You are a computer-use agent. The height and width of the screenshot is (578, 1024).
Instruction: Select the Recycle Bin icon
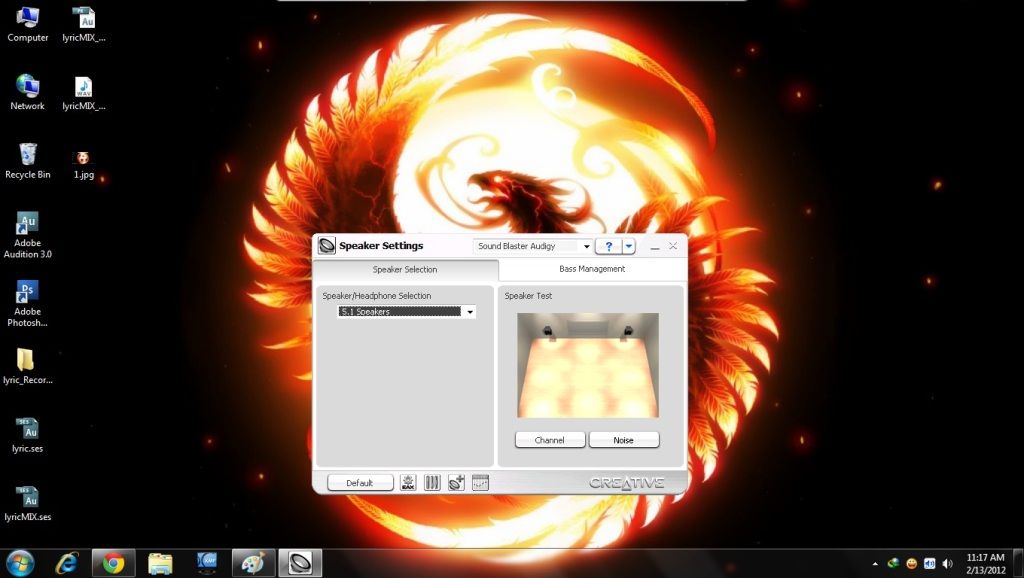(27, 161)
